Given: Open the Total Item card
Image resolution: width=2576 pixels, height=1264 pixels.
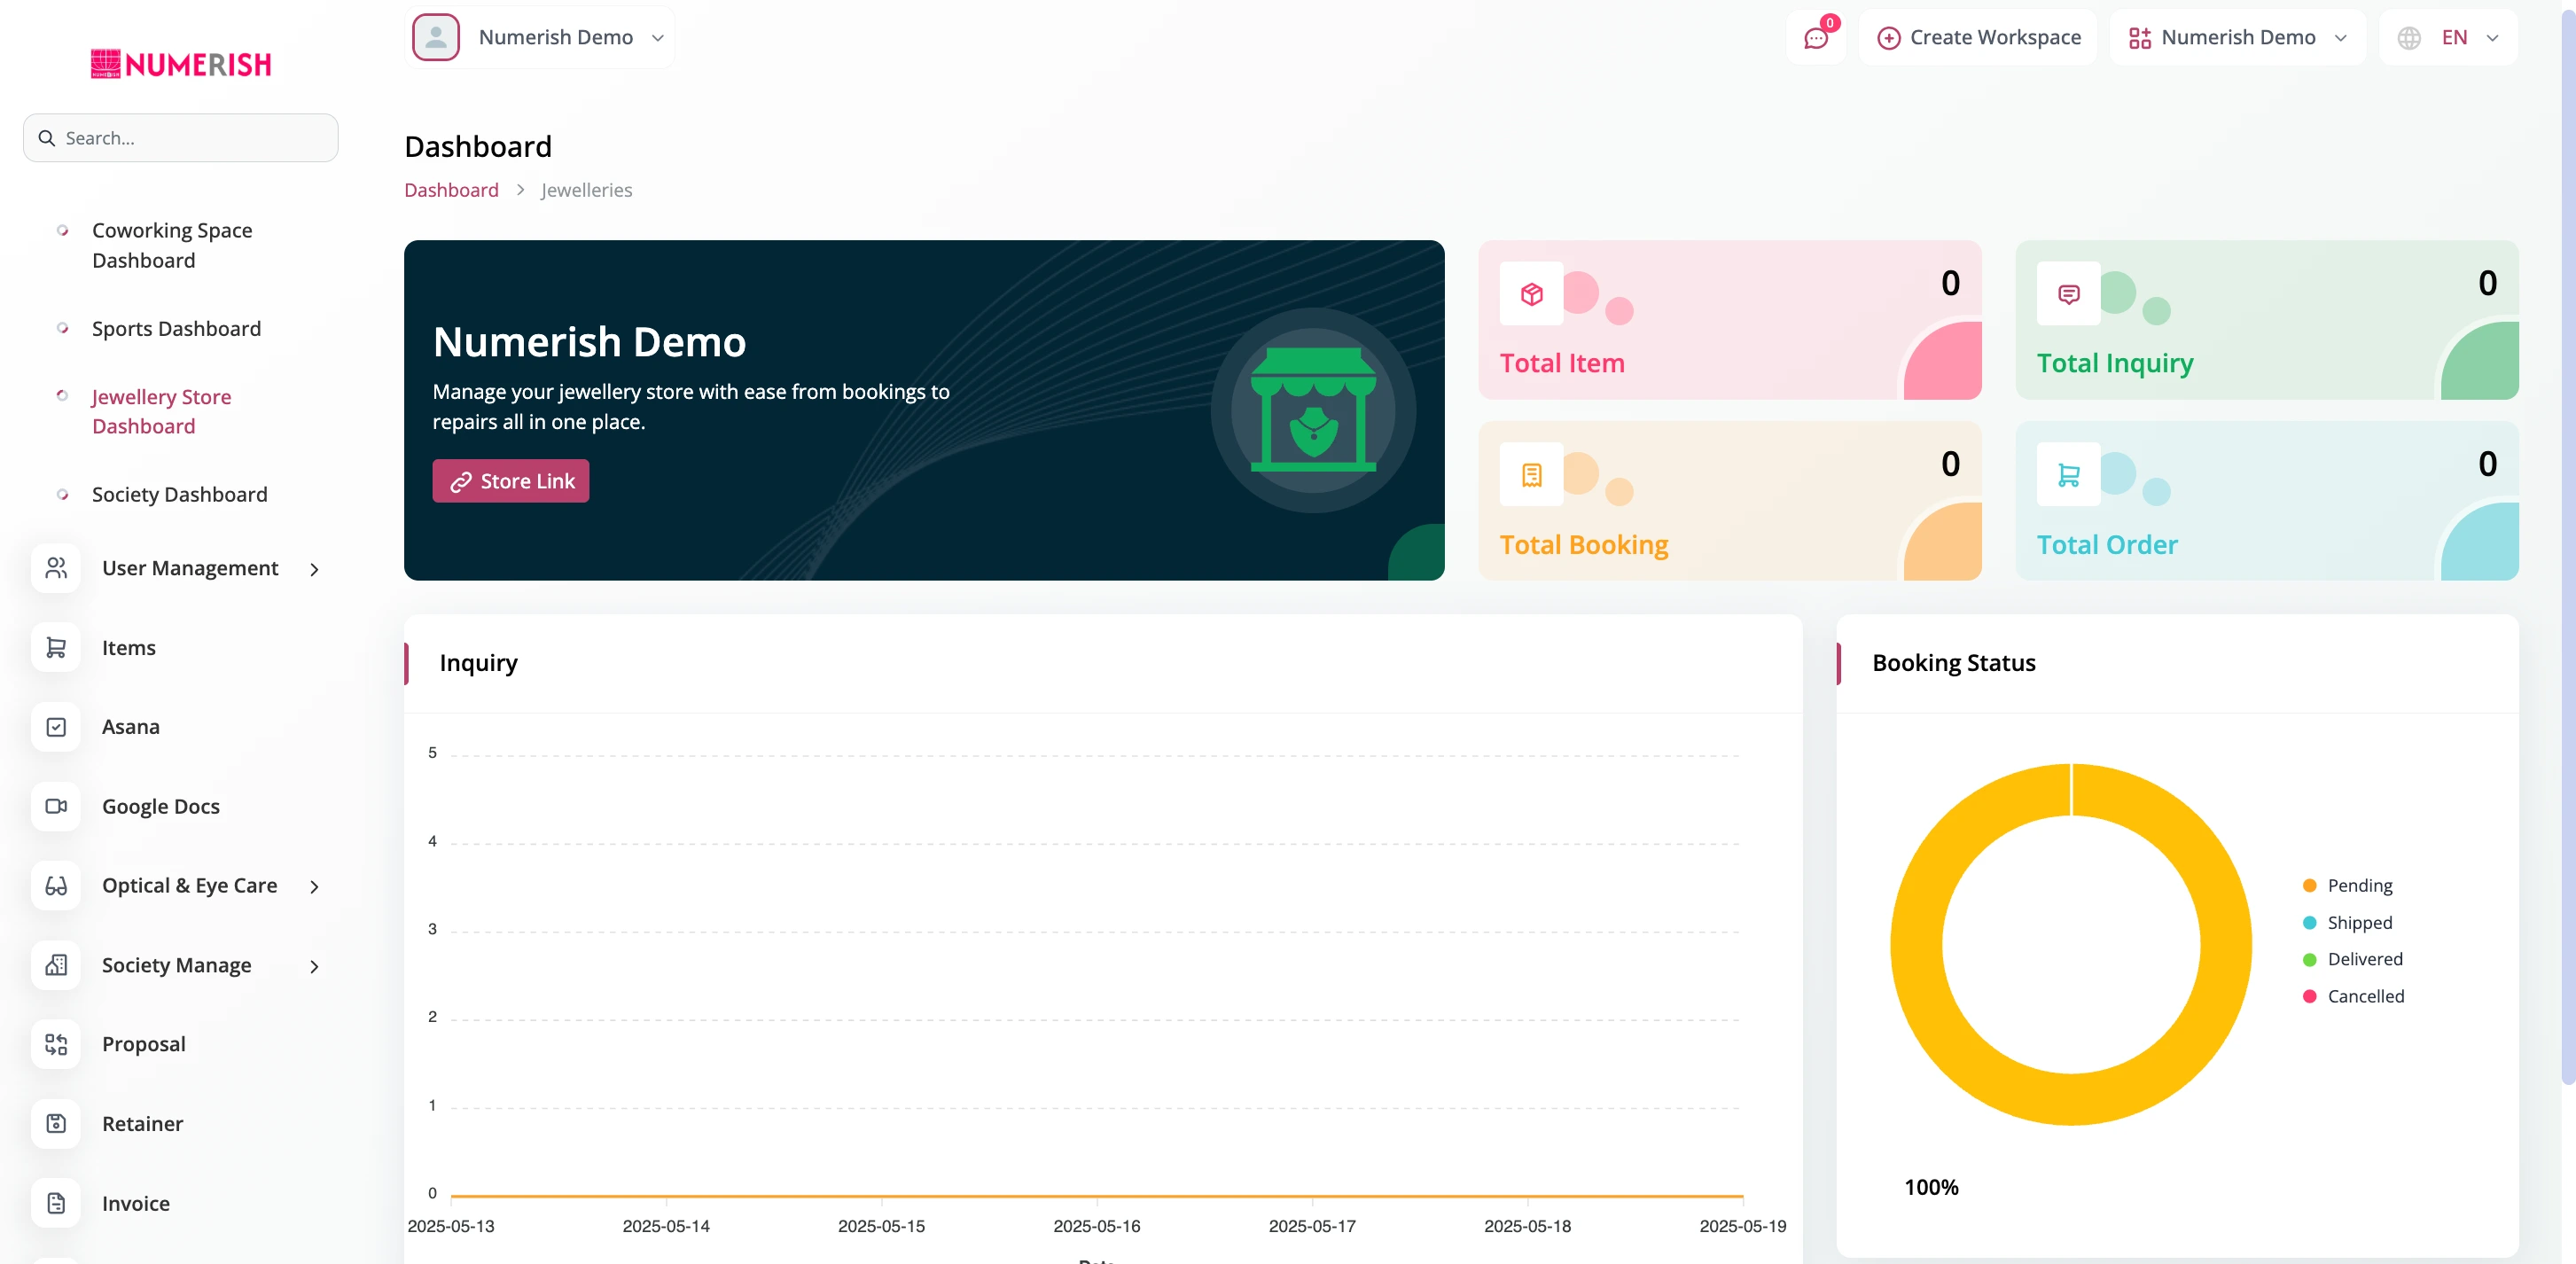Looking at the screenshot, I should click(x=1730, y=320).
